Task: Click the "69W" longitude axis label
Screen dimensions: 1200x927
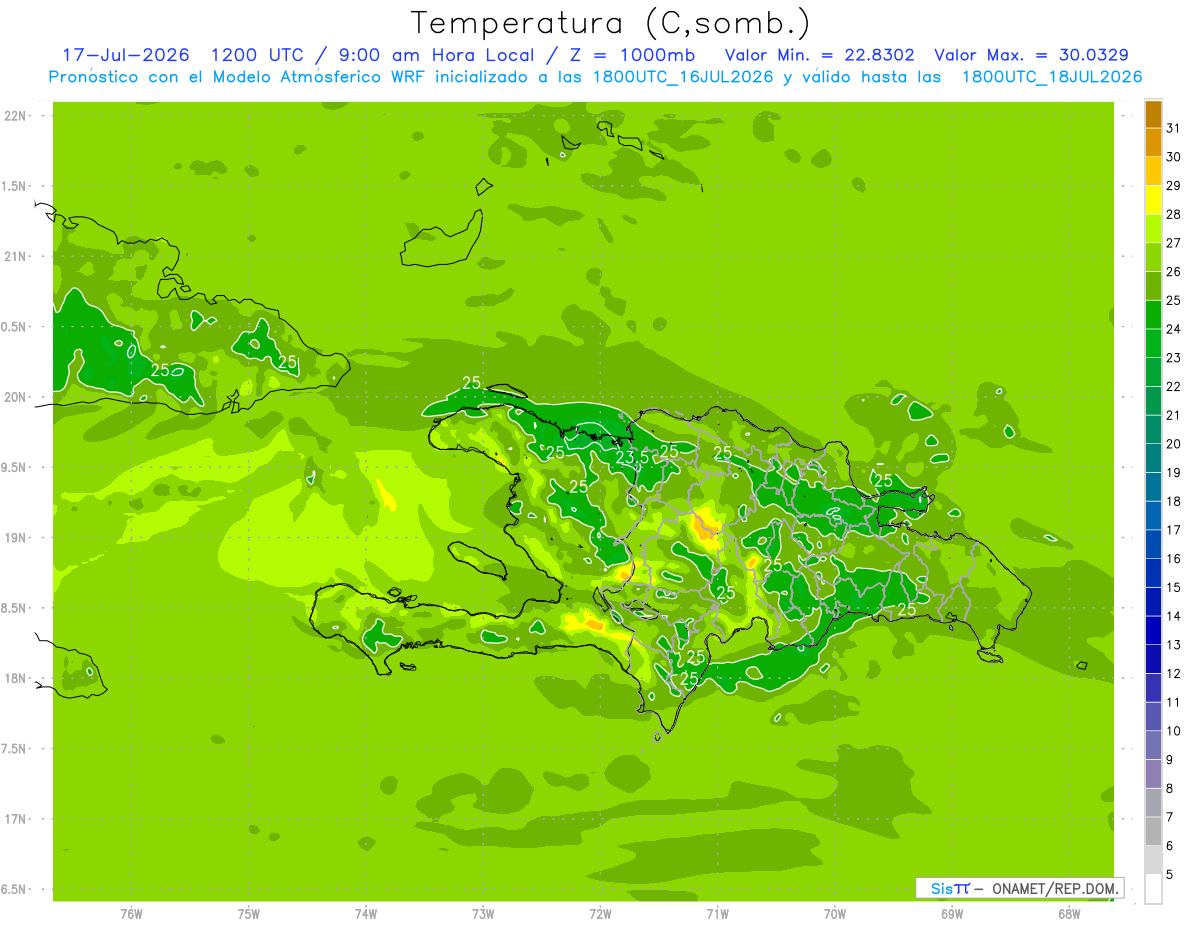Action: click(952, 913)
